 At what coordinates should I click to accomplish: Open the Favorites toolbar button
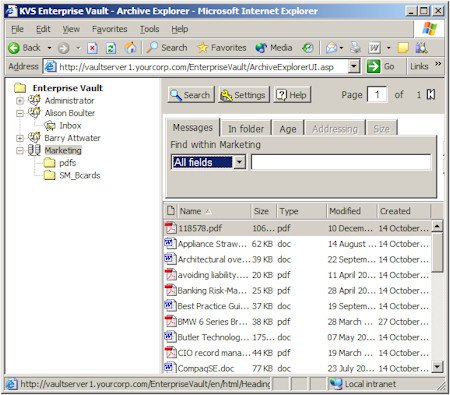[221, 48]
